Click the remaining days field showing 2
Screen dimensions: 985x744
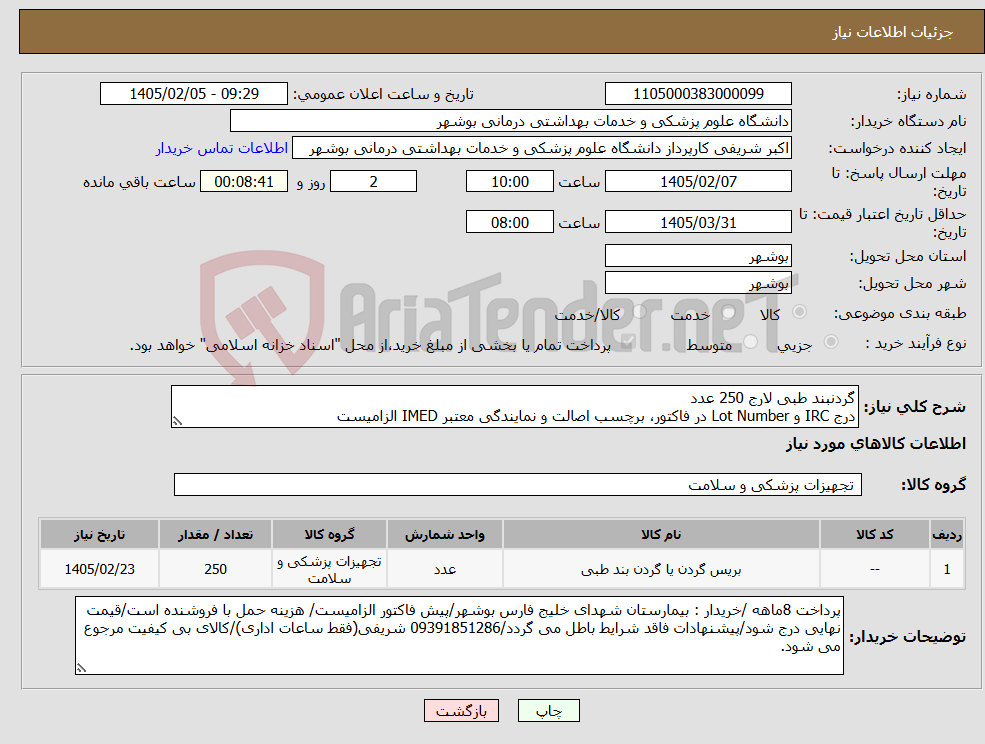click(373, 182)
